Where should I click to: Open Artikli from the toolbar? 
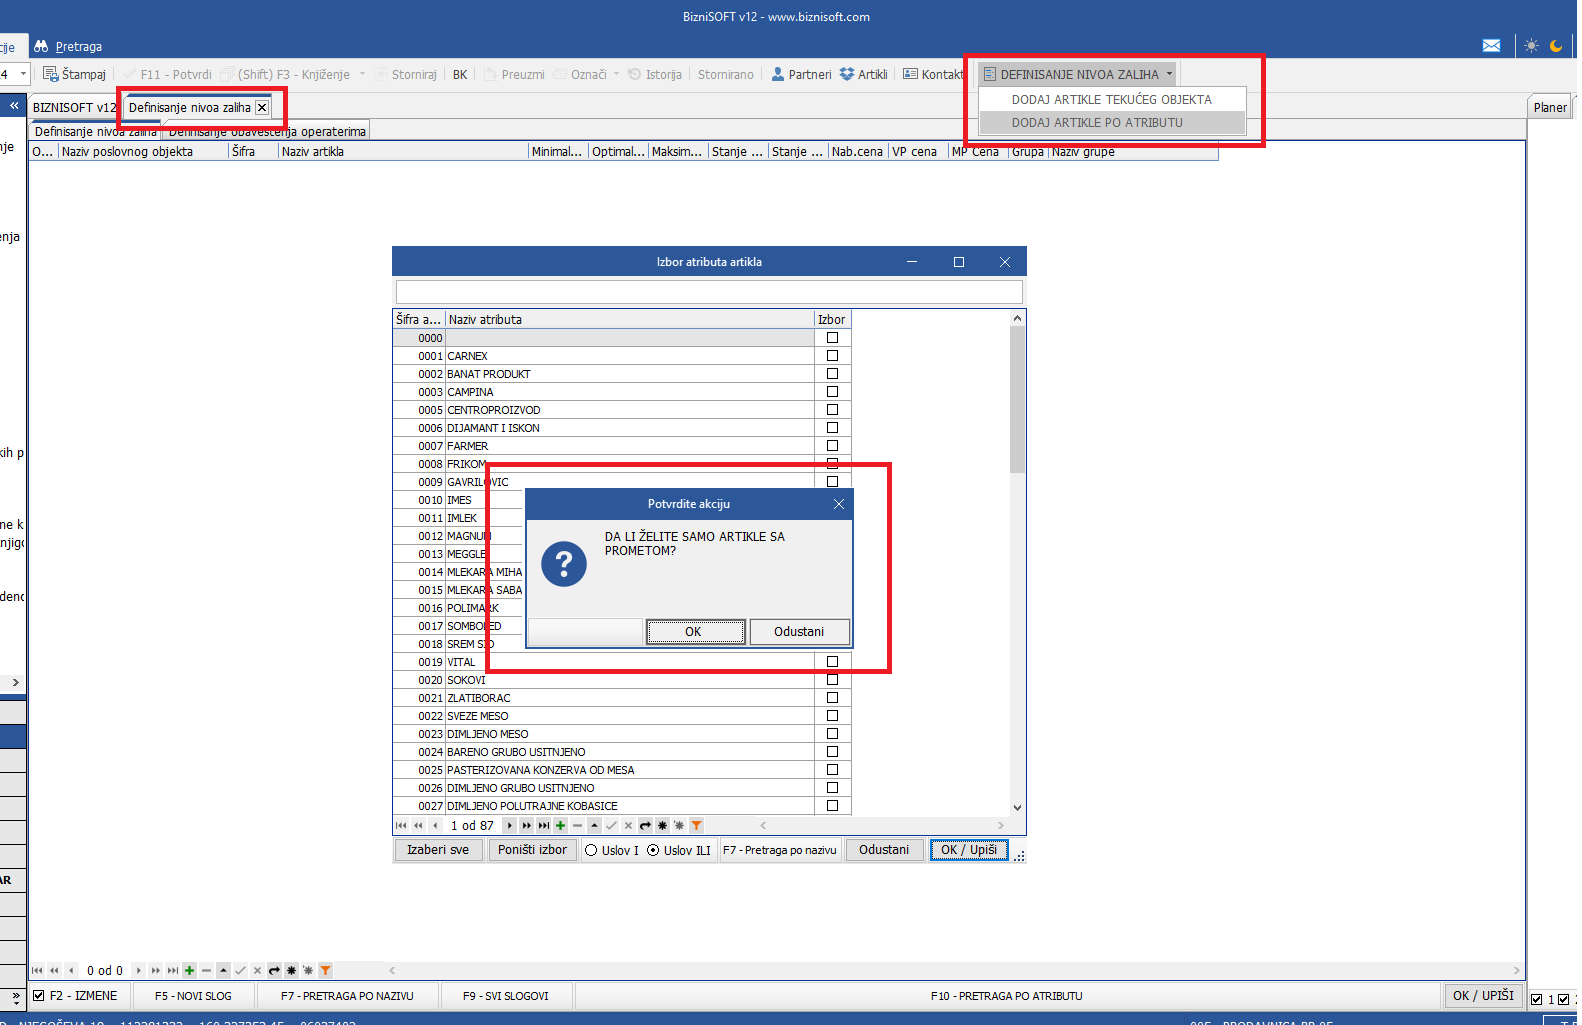864,74
